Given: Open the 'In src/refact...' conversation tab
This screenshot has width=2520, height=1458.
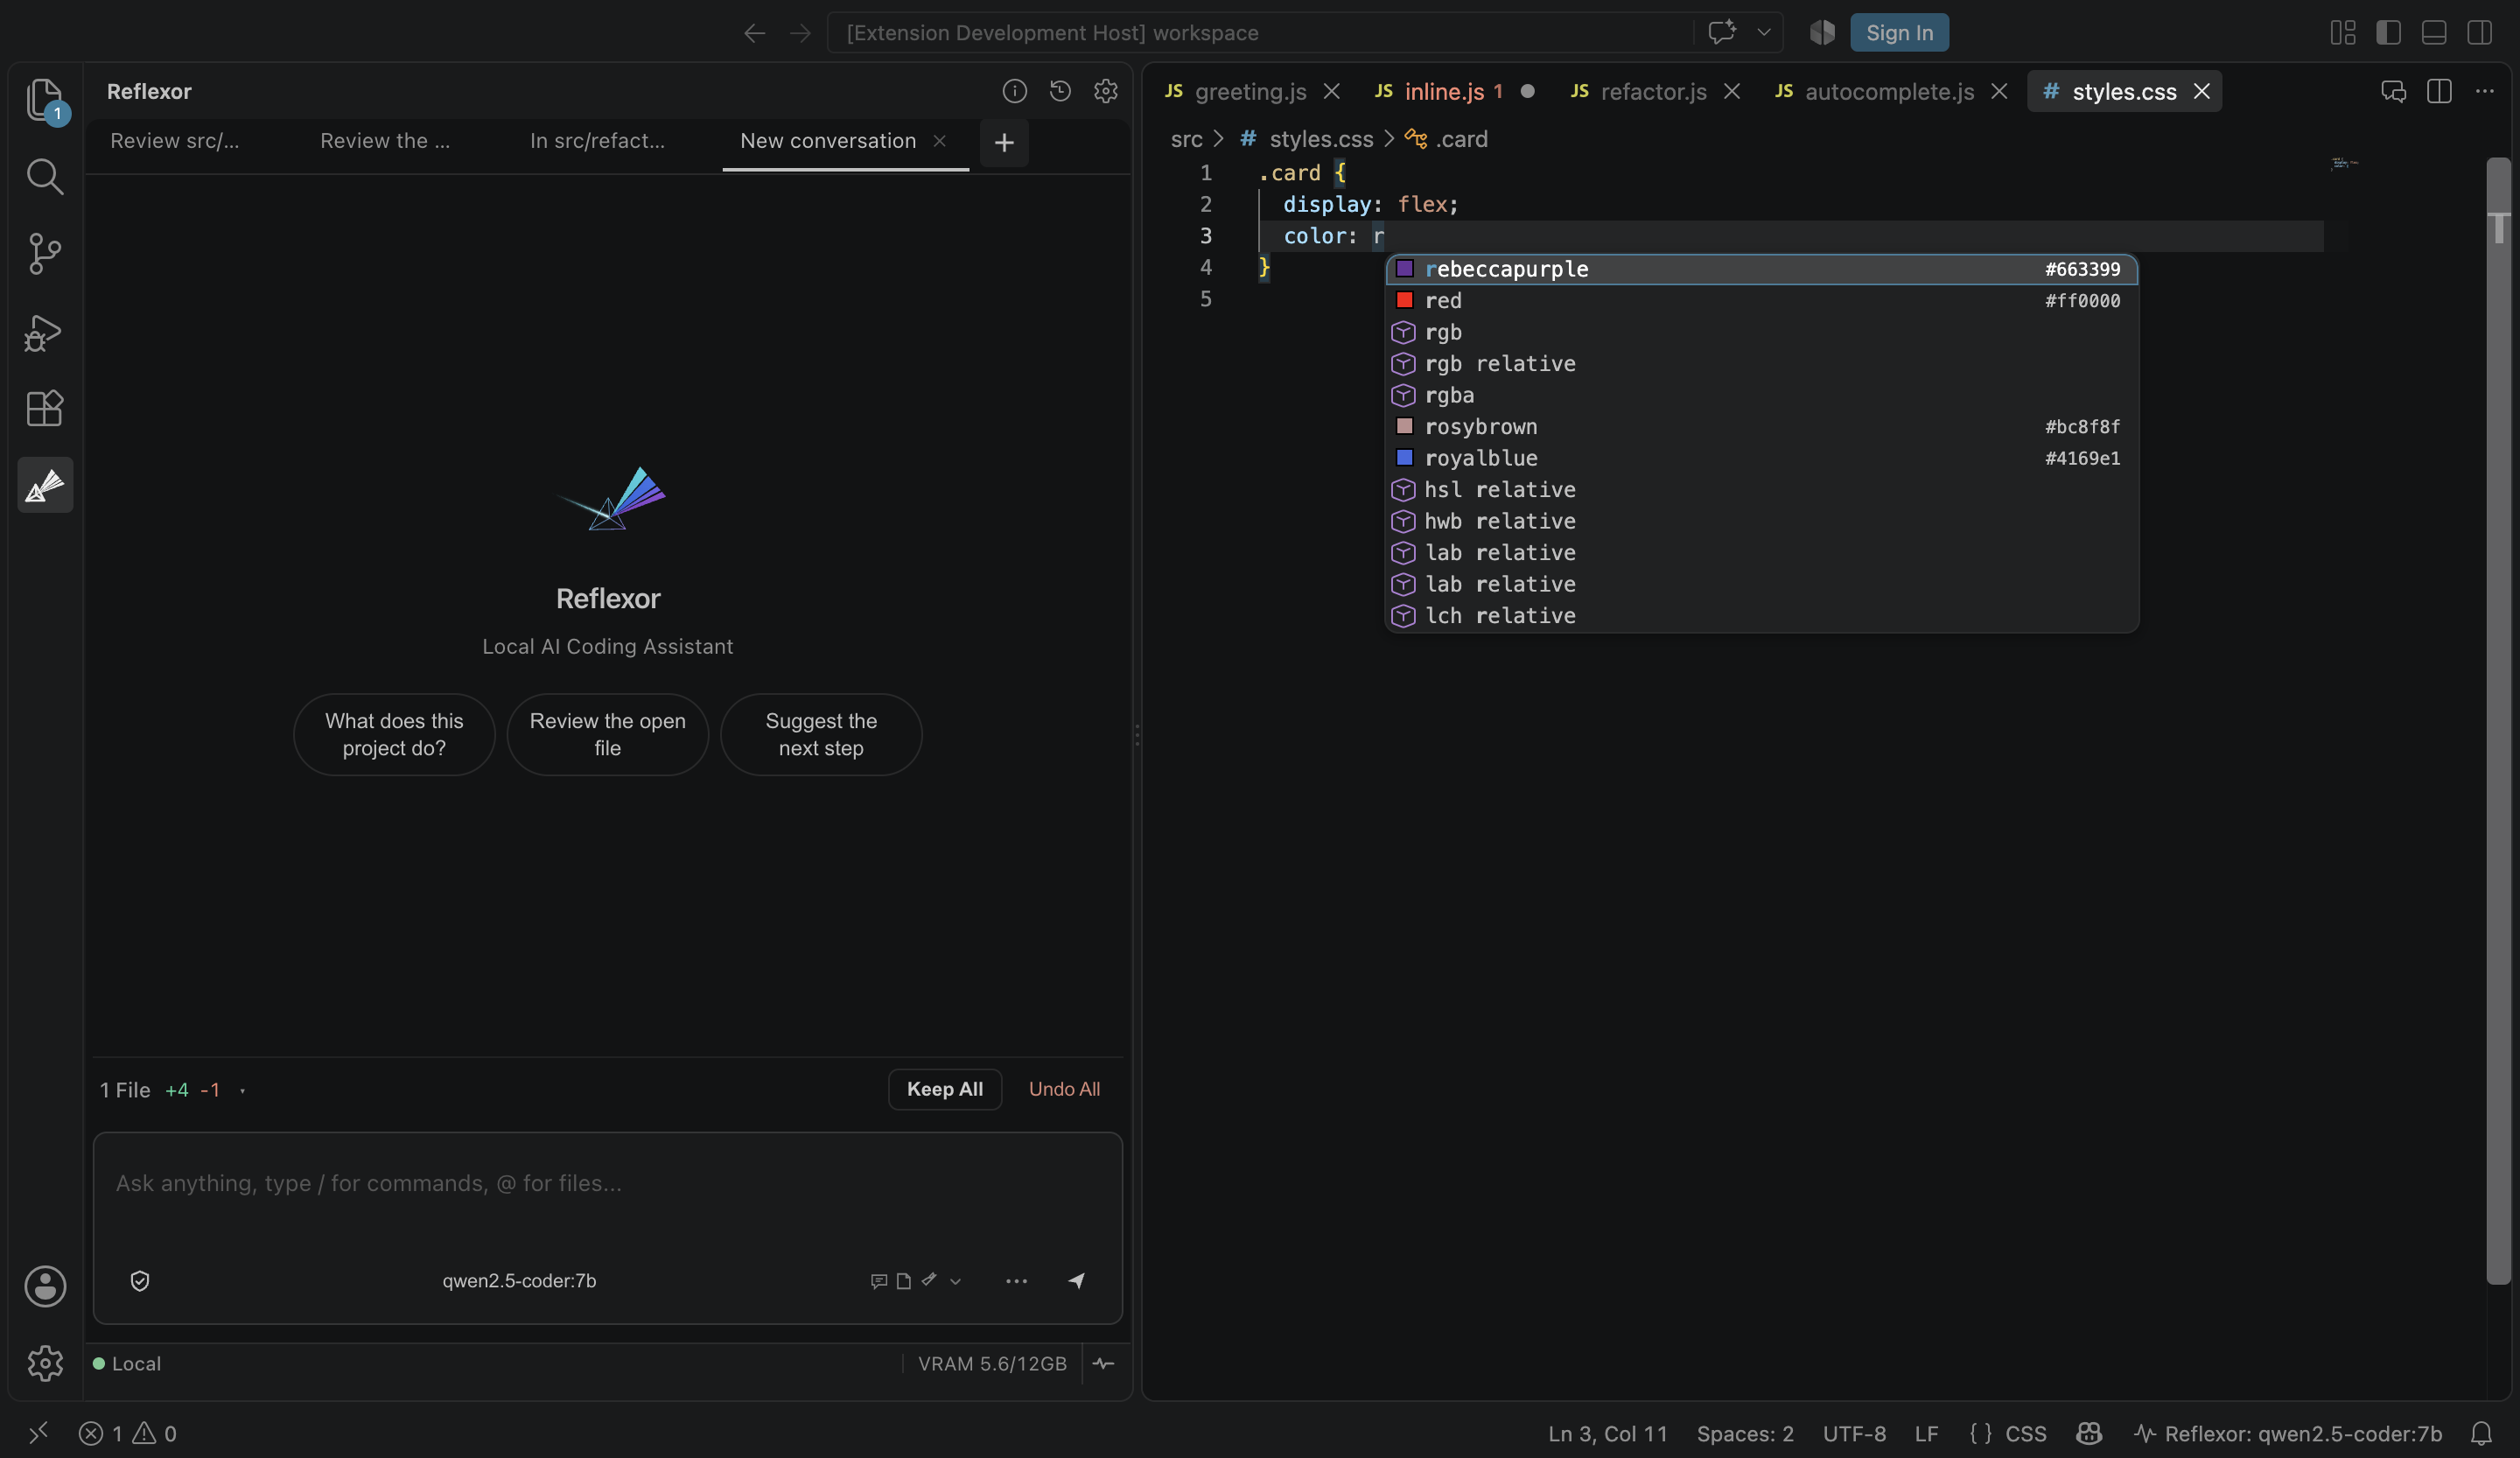Looking at the screenshot, I should 597,141.
